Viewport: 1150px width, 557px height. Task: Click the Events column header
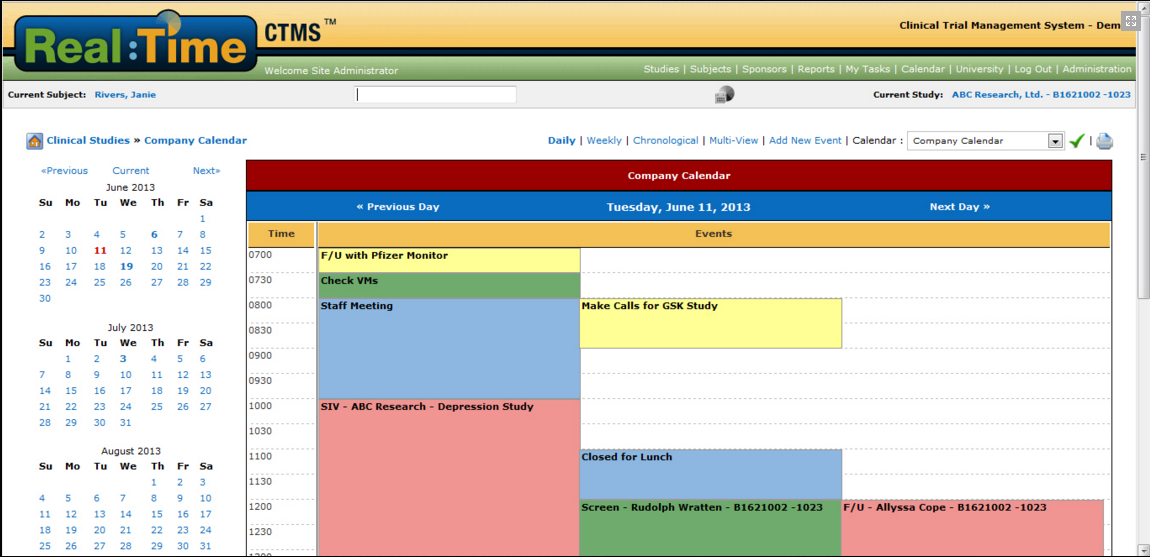coord(714,234)
